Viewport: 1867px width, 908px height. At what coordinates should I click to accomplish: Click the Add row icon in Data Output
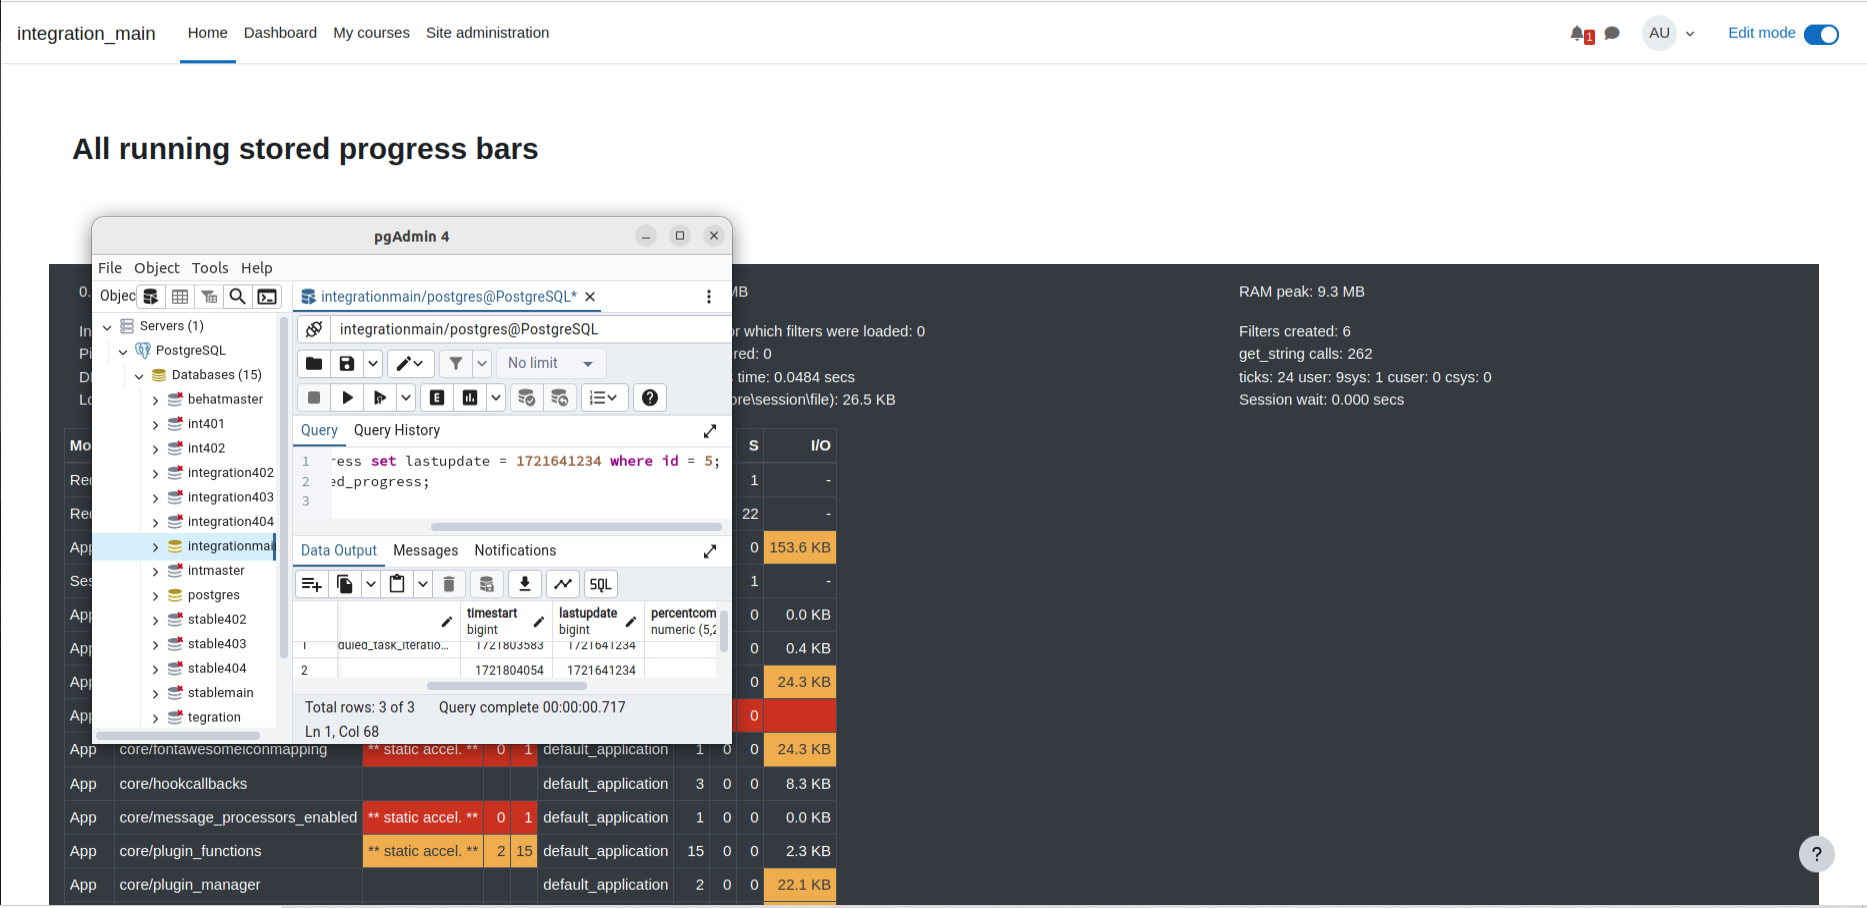pyautogui.click(x=312, y=584)
